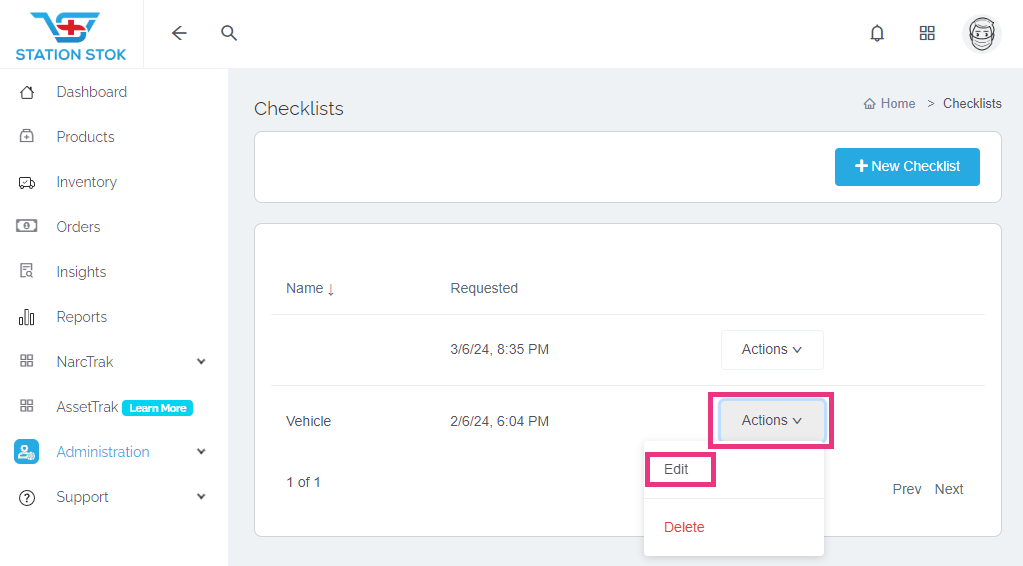Click the New Checklist button
The width and height of the screenshot is (1023, 566).
(x=907, y=167)
